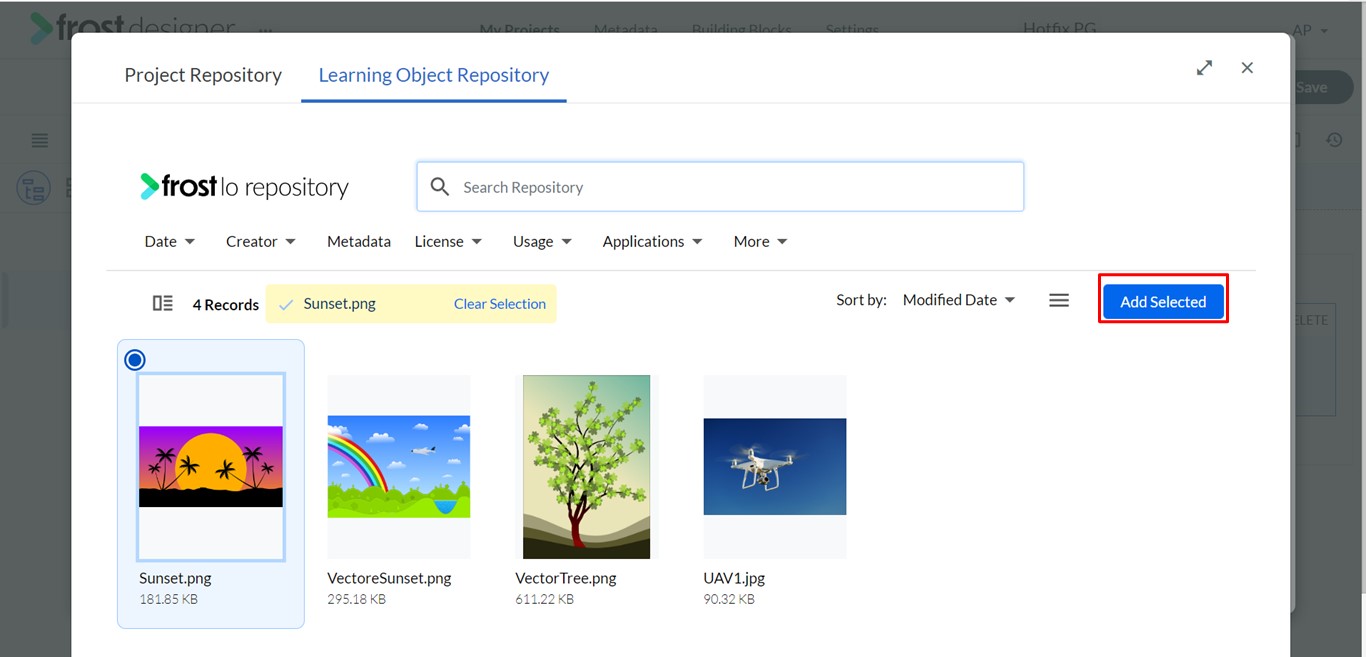
Task: Expand the Creator filter dropdown
Action: click(x=261, y=241)
